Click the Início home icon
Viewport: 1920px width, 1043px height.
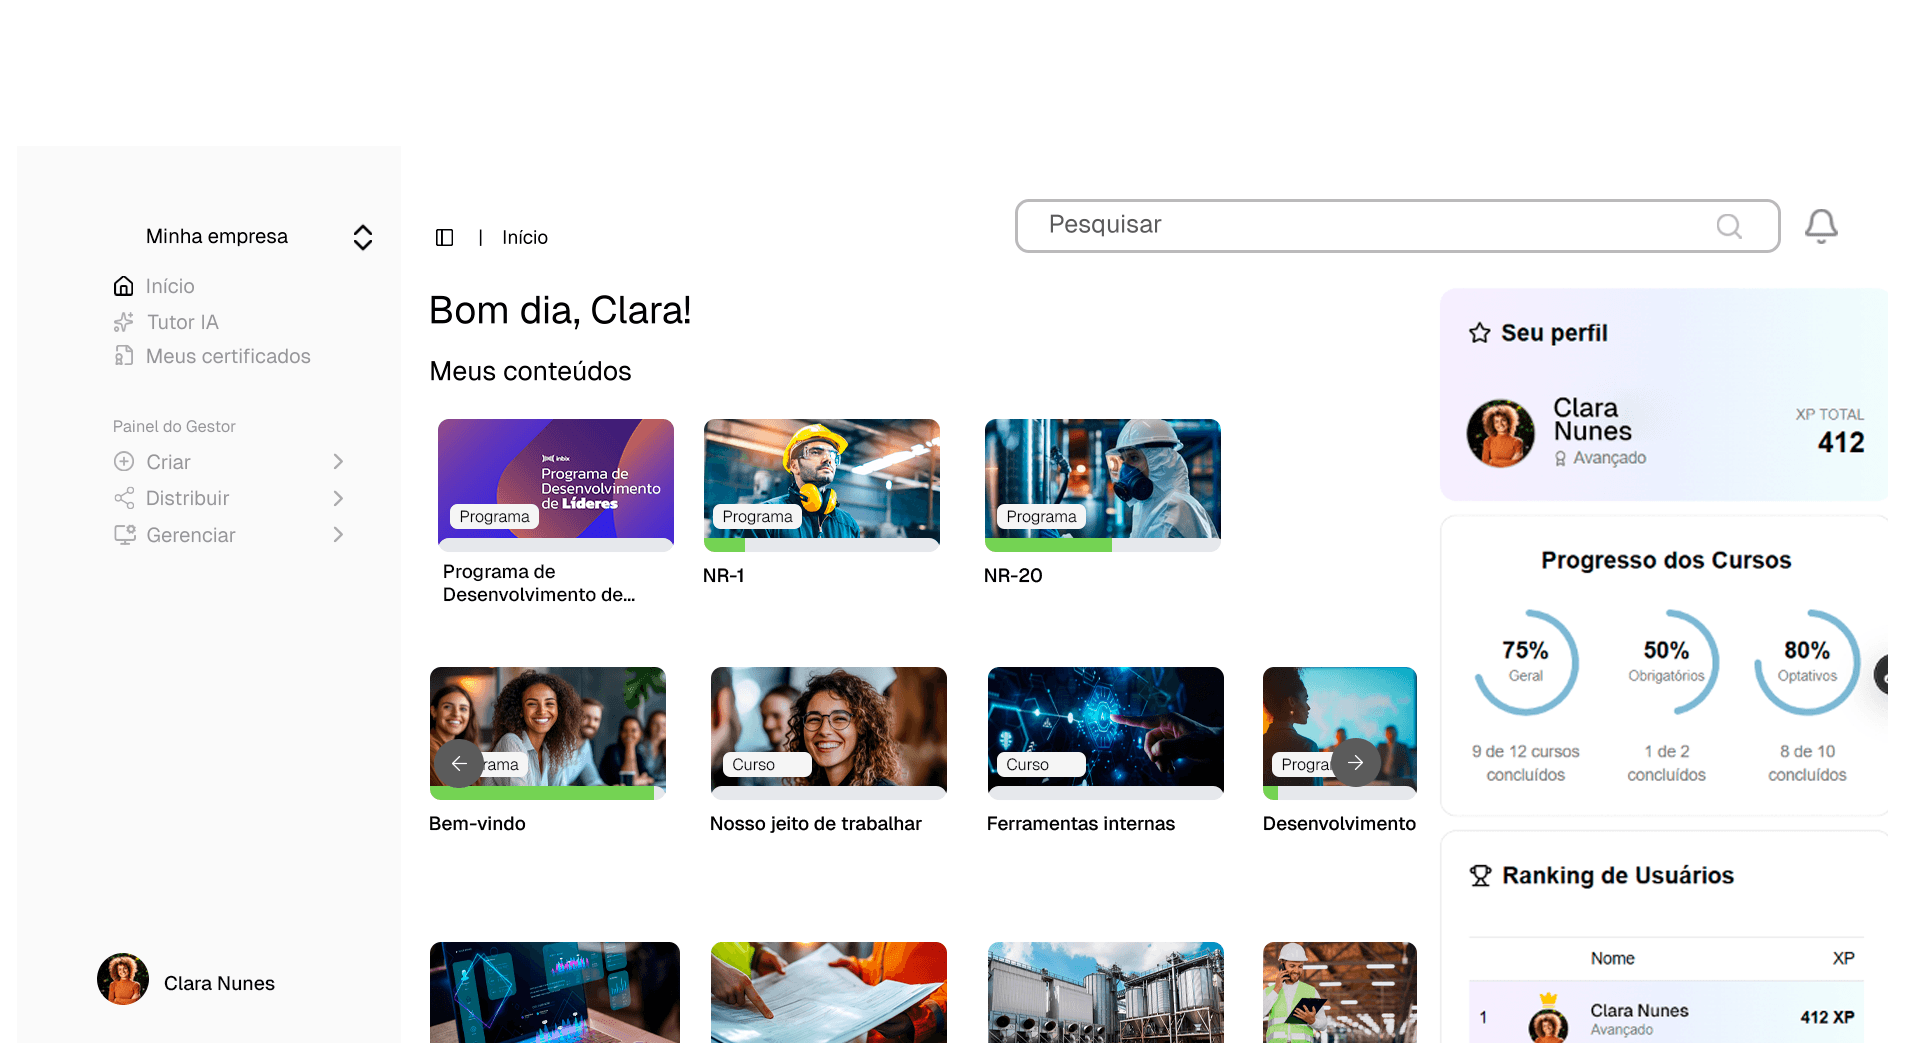(123, 286)
